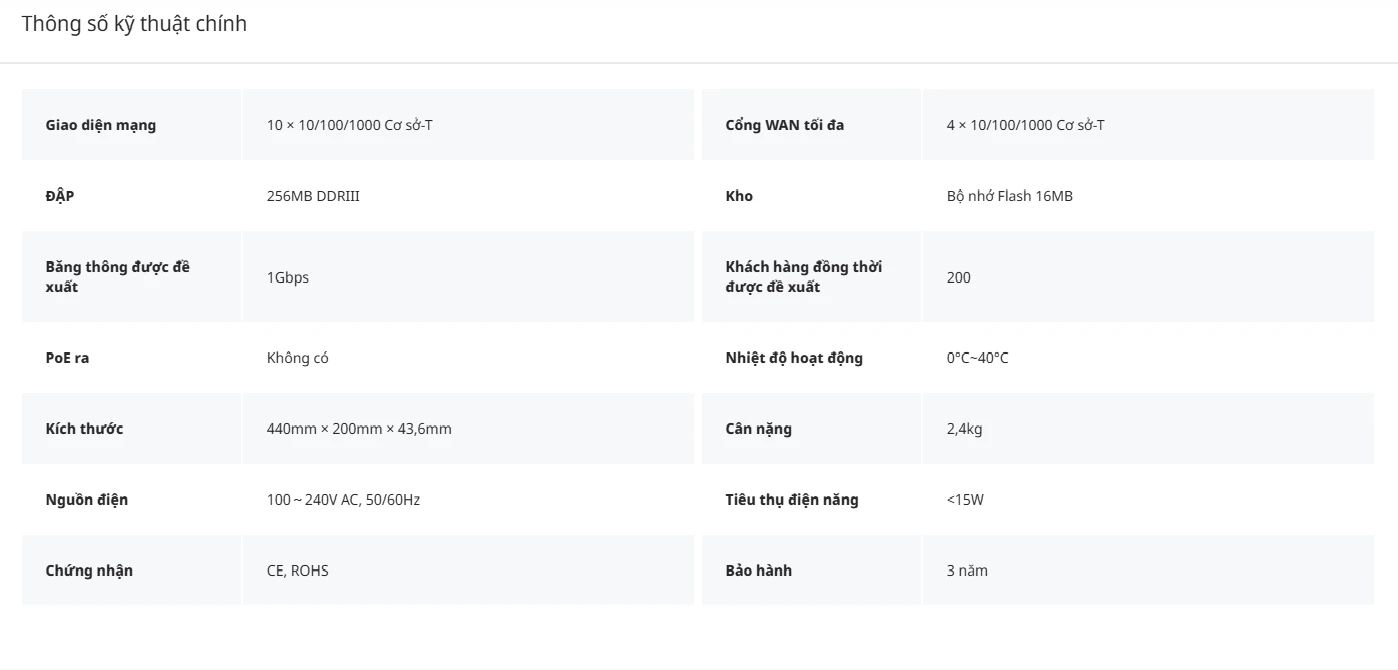Click the value 'CE, ROHS'

pyautogui.click(x=298, y=571)
